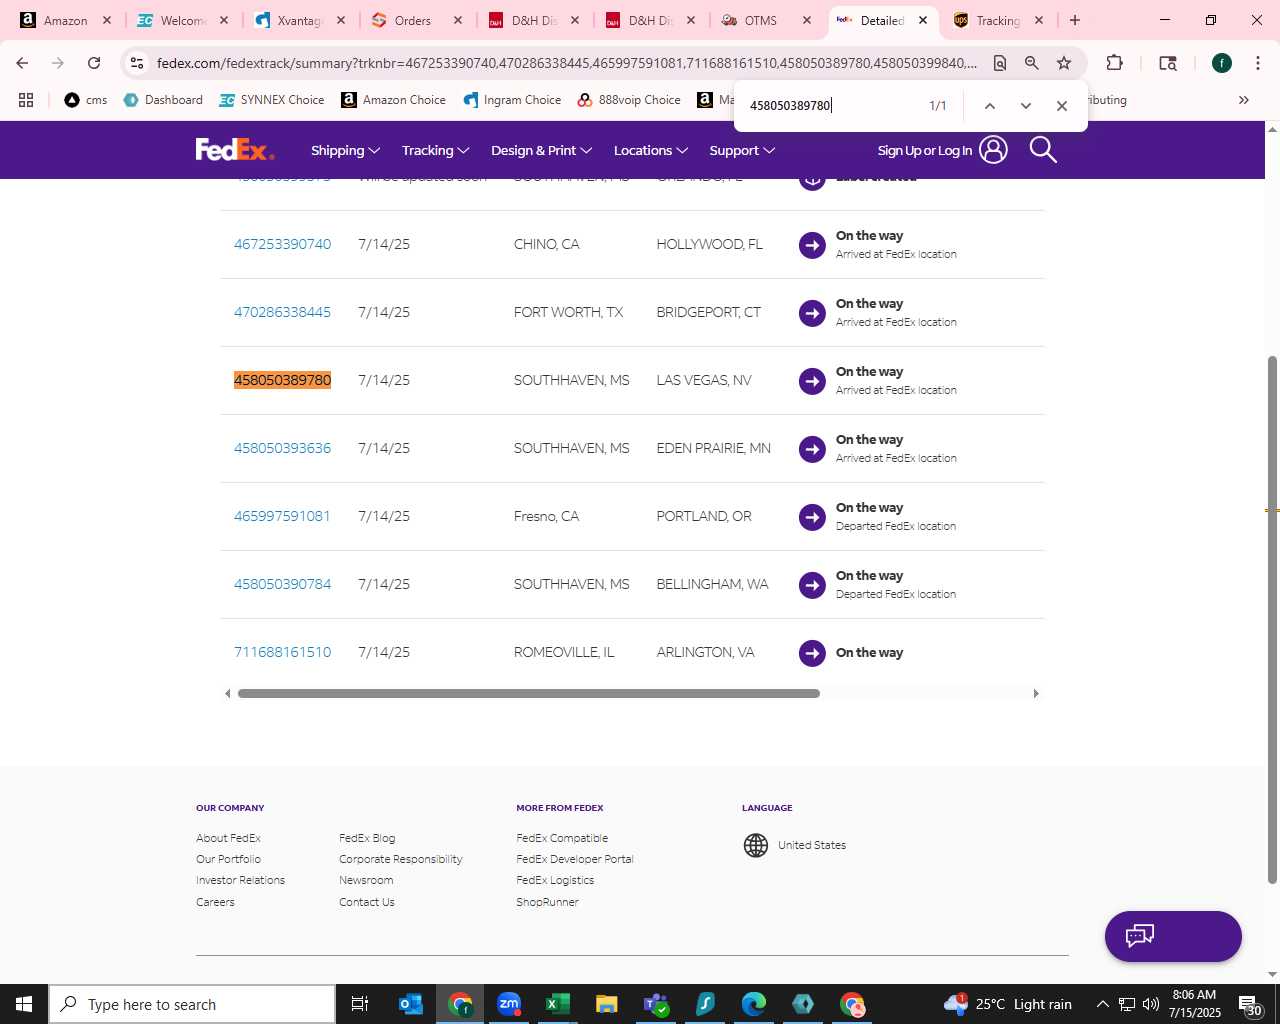
Task: Open Chrome apps grid in bookmarks bar
Action: 26,100
